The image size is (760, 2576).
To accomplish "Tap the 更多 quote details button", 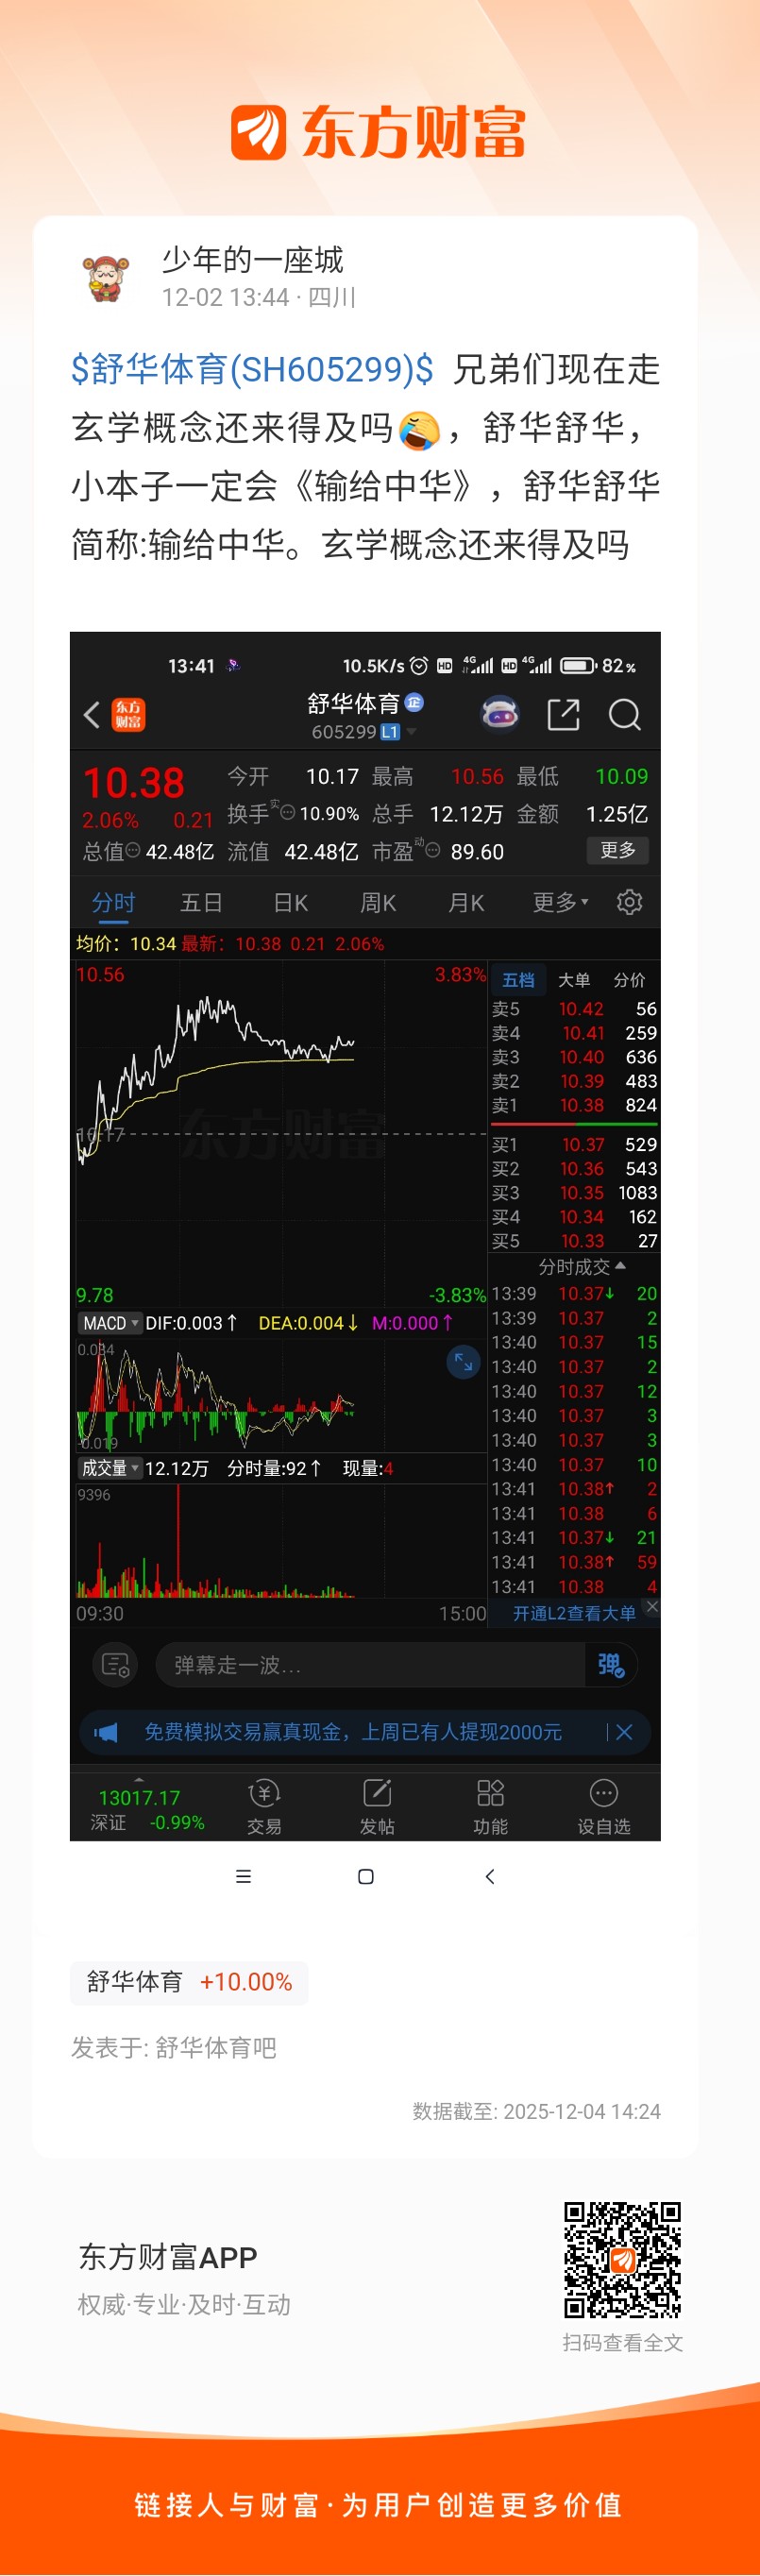I will coord(617,850).
